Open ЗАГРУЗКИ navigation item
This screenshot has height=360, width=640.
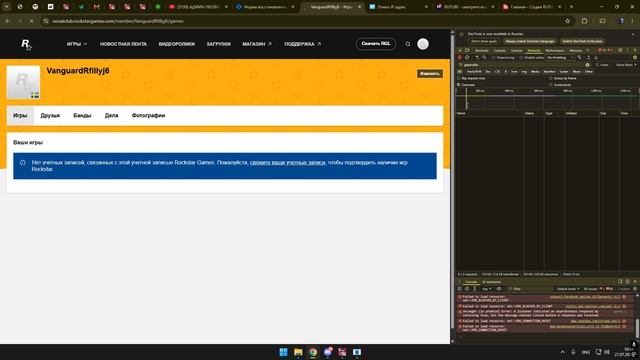click(218, 44)
